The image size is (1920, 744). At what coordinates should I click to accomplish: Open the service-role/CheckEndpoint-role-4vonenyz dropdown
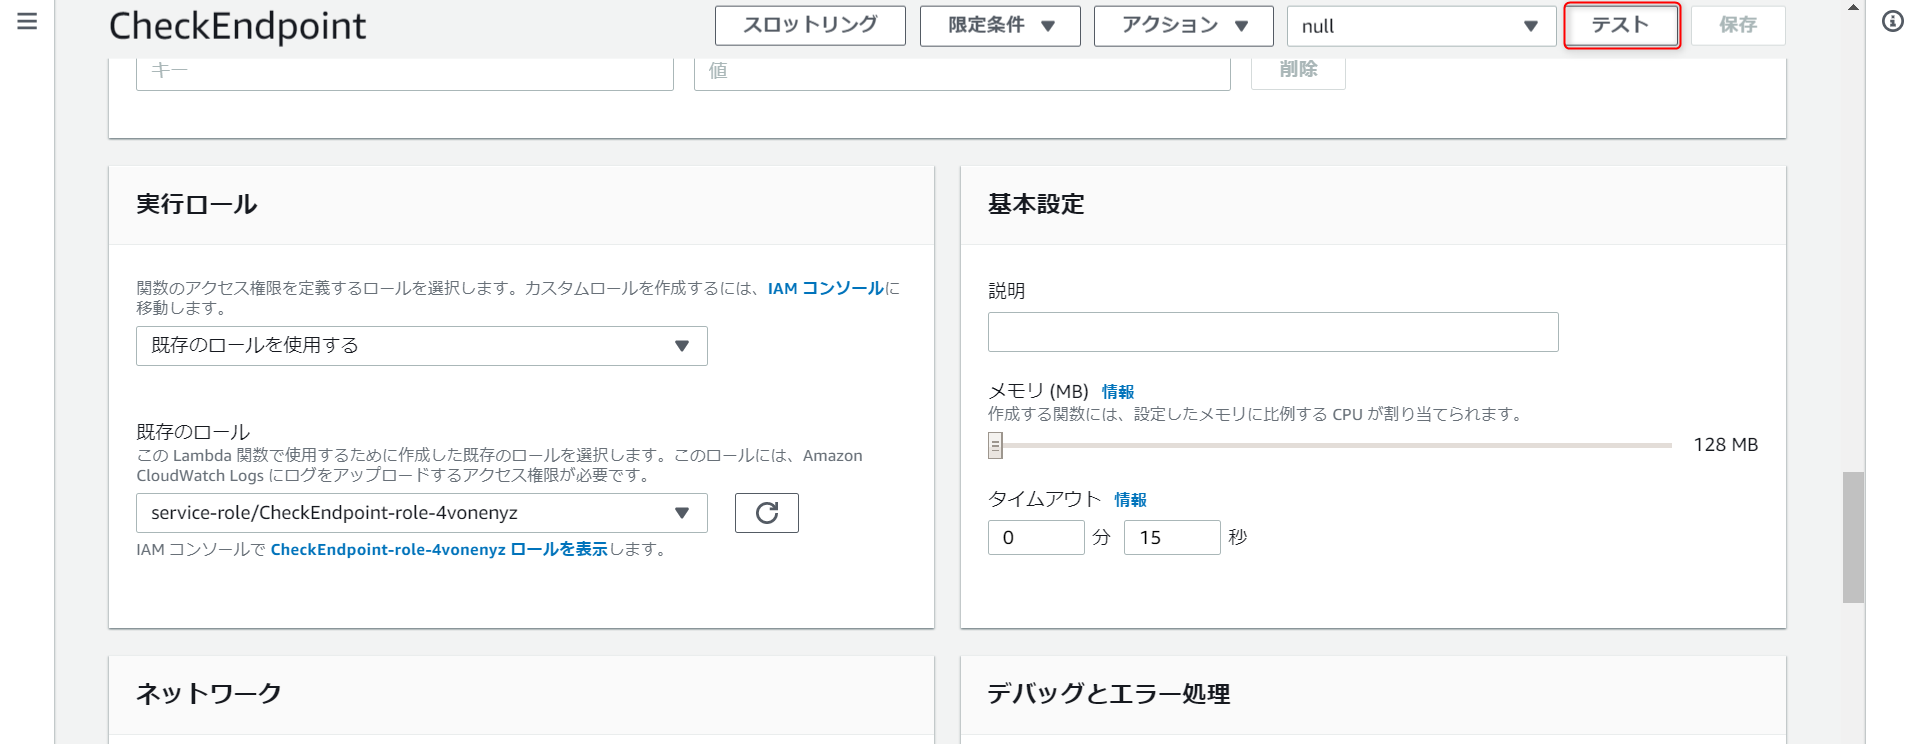422,513
